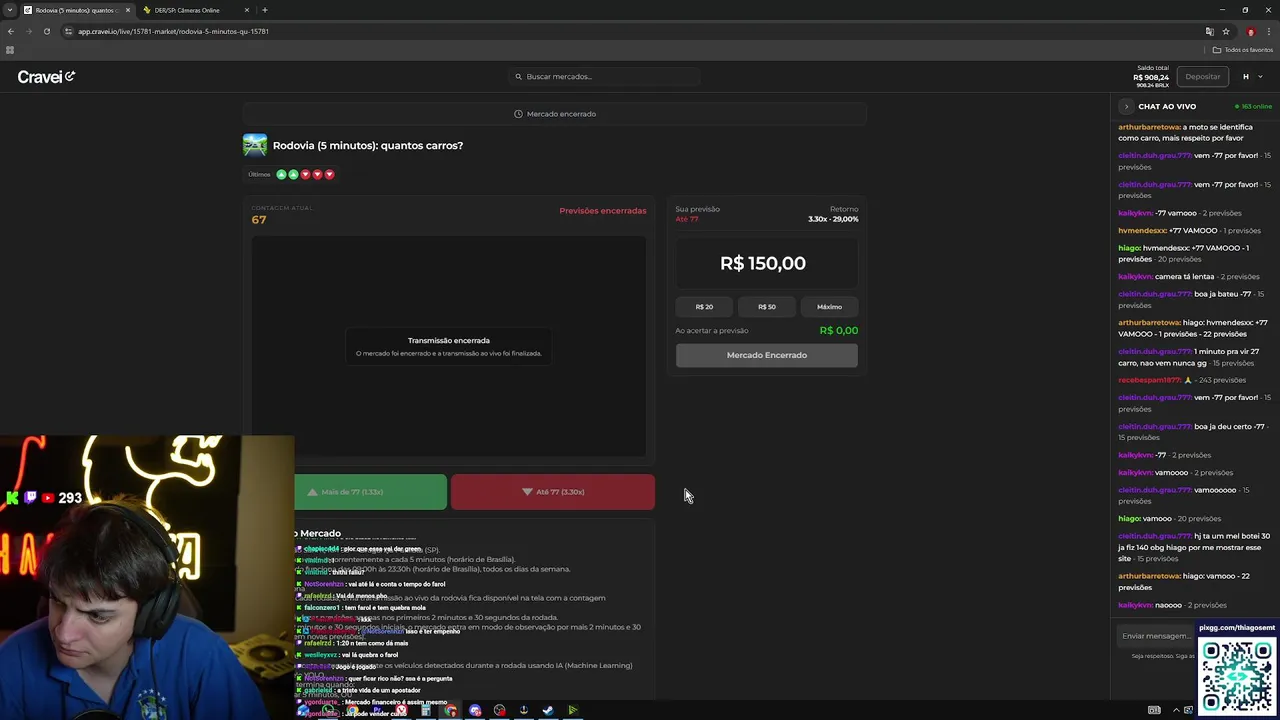Click the 'Mercado encerrado' status banner
Image resolution: width=1280 pixels, height=720 pixels.
coord(555,114)
